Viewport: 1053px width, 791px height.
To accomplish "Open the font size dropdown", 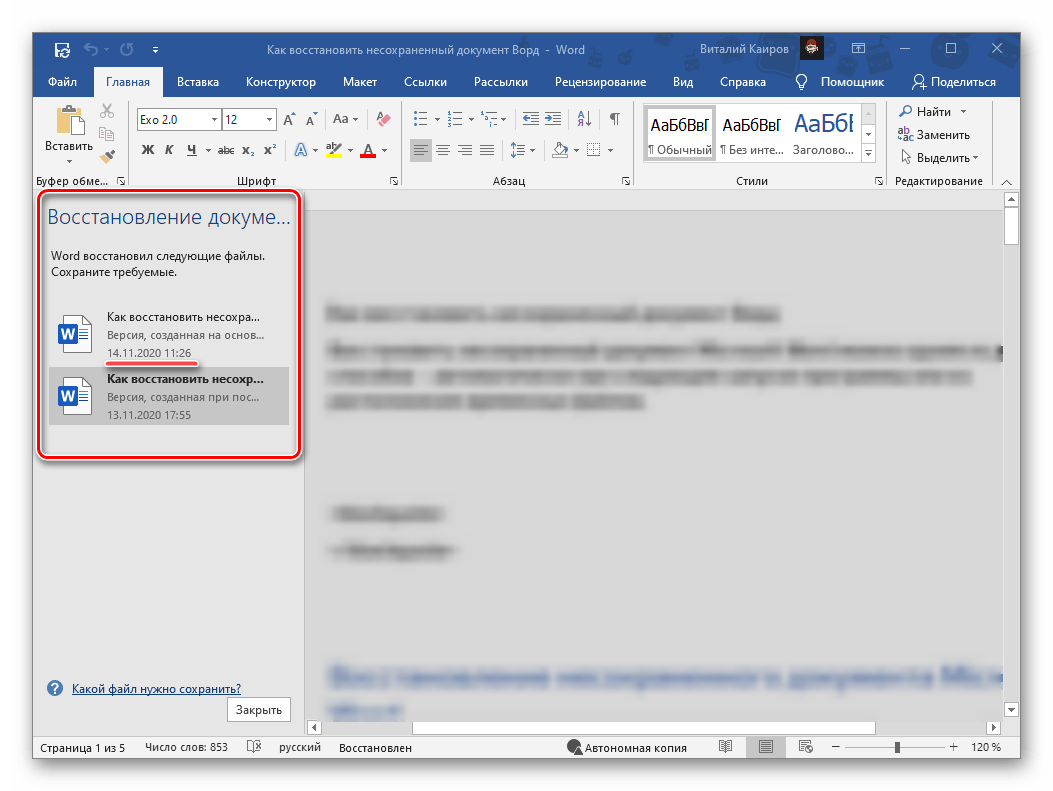I will tap(269, 120).
